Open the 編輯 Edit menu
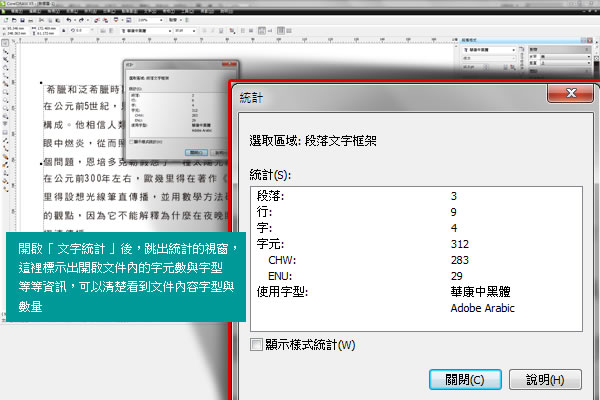 (x=35, y=11)
